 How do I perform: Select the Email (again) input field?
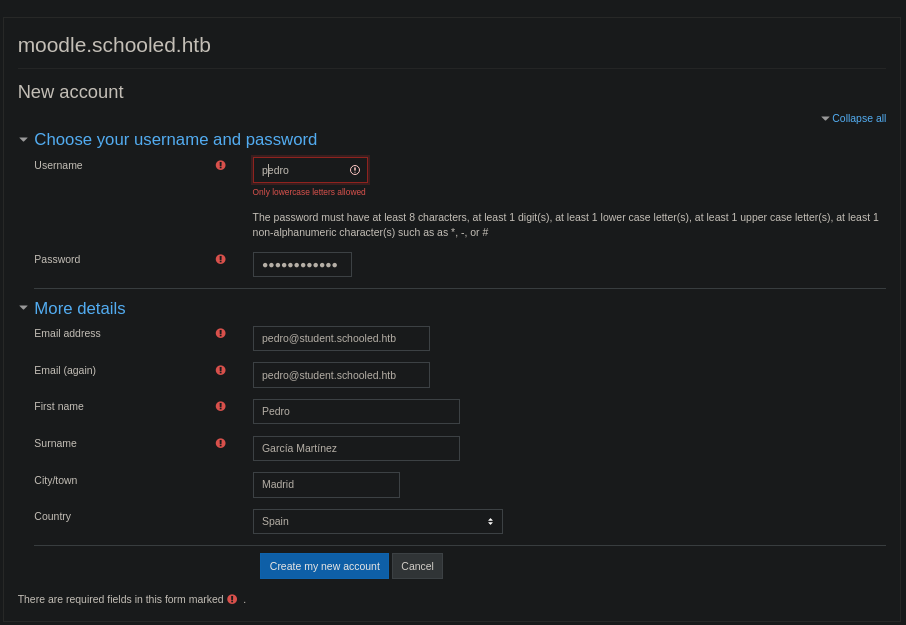341,375
